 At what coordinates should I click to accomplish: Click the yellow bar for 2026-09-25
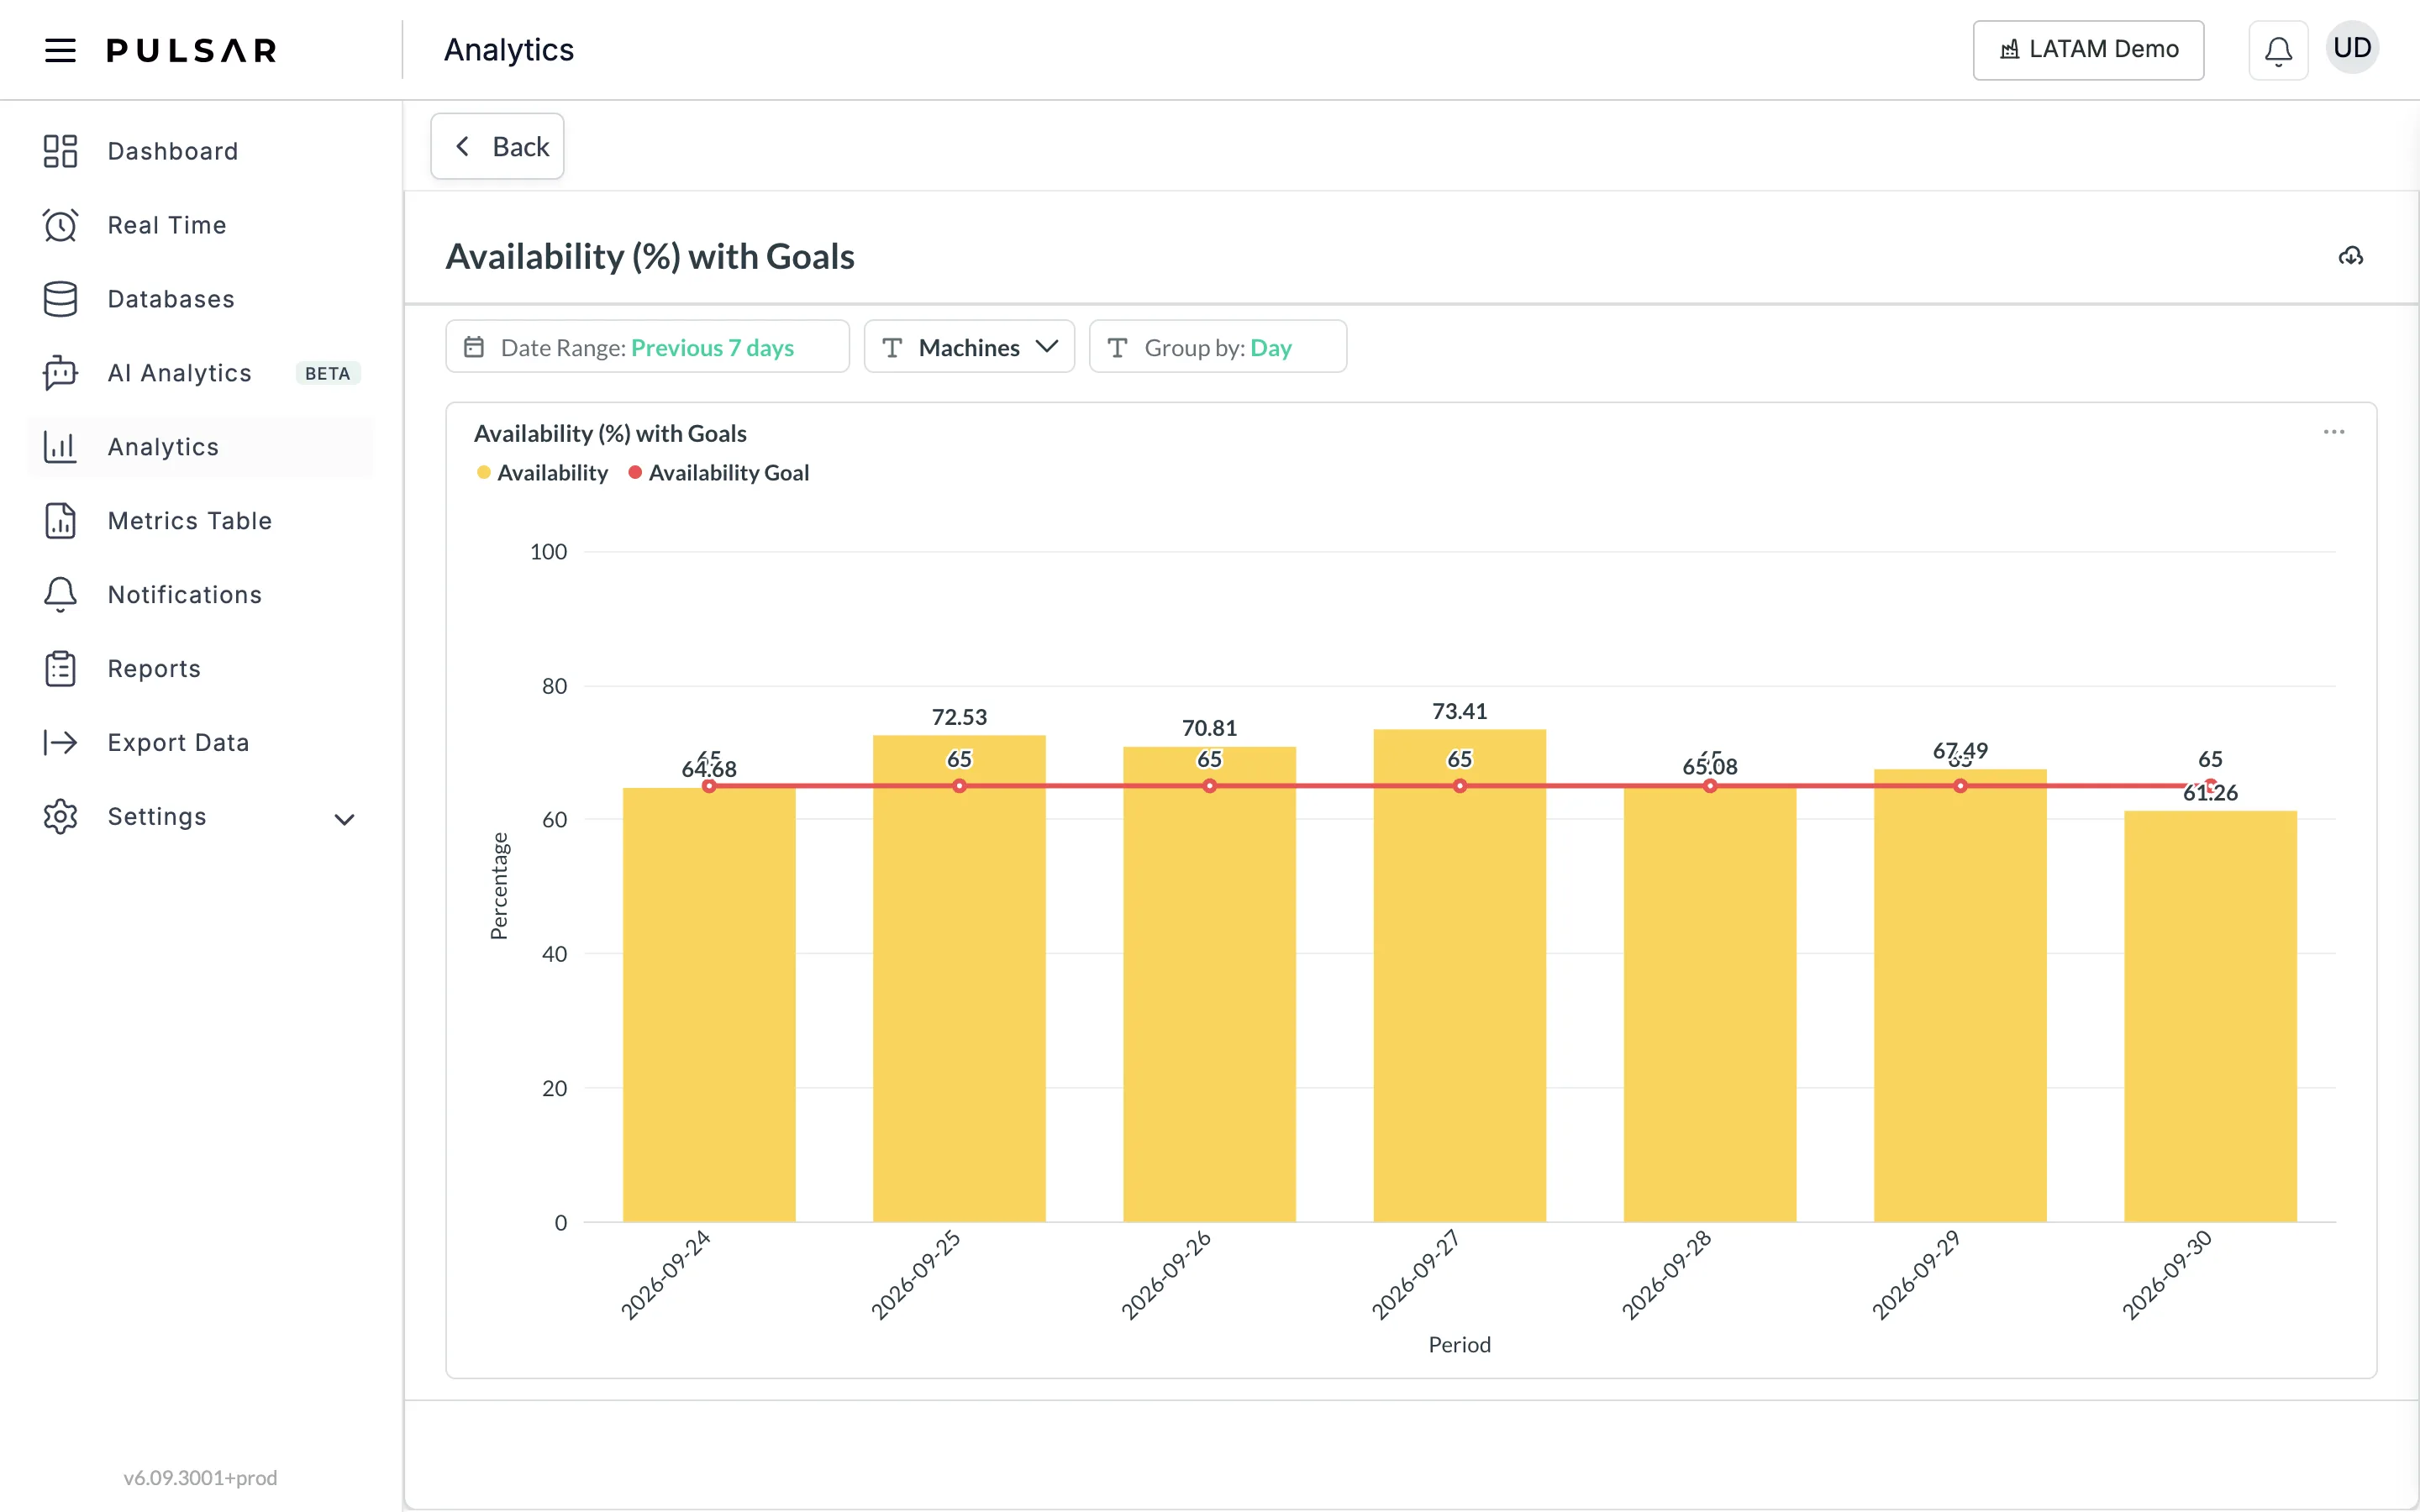point(959,978)
